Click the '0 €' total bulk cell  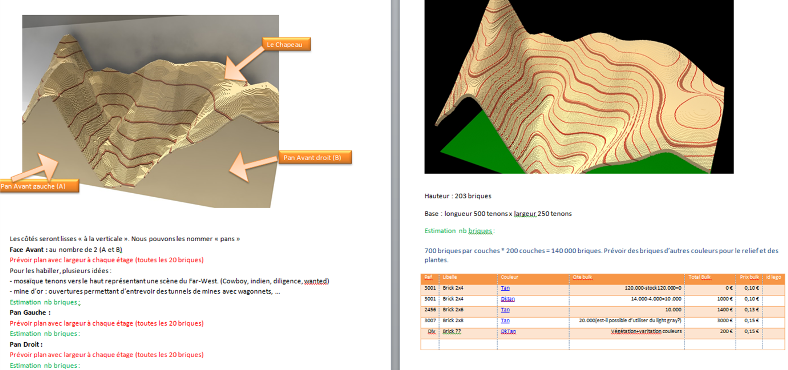click(x=710, y=289)
